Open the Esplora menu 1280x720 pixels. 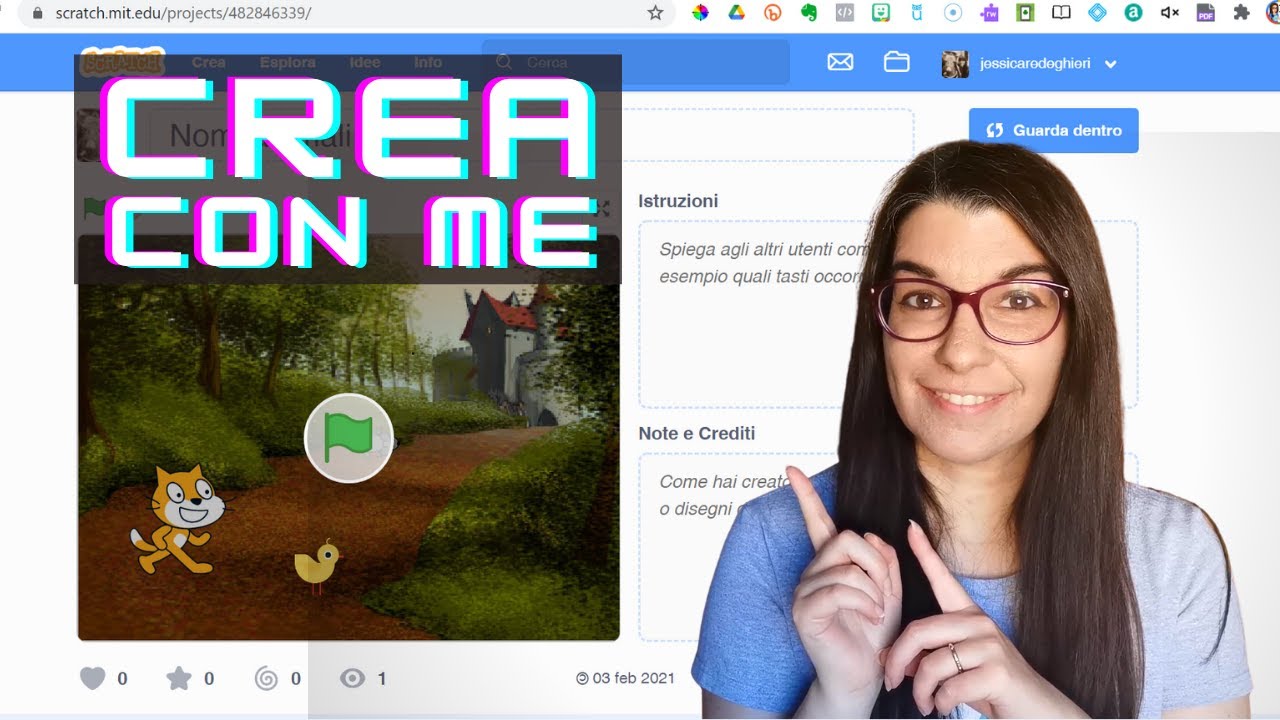[287, 62]
